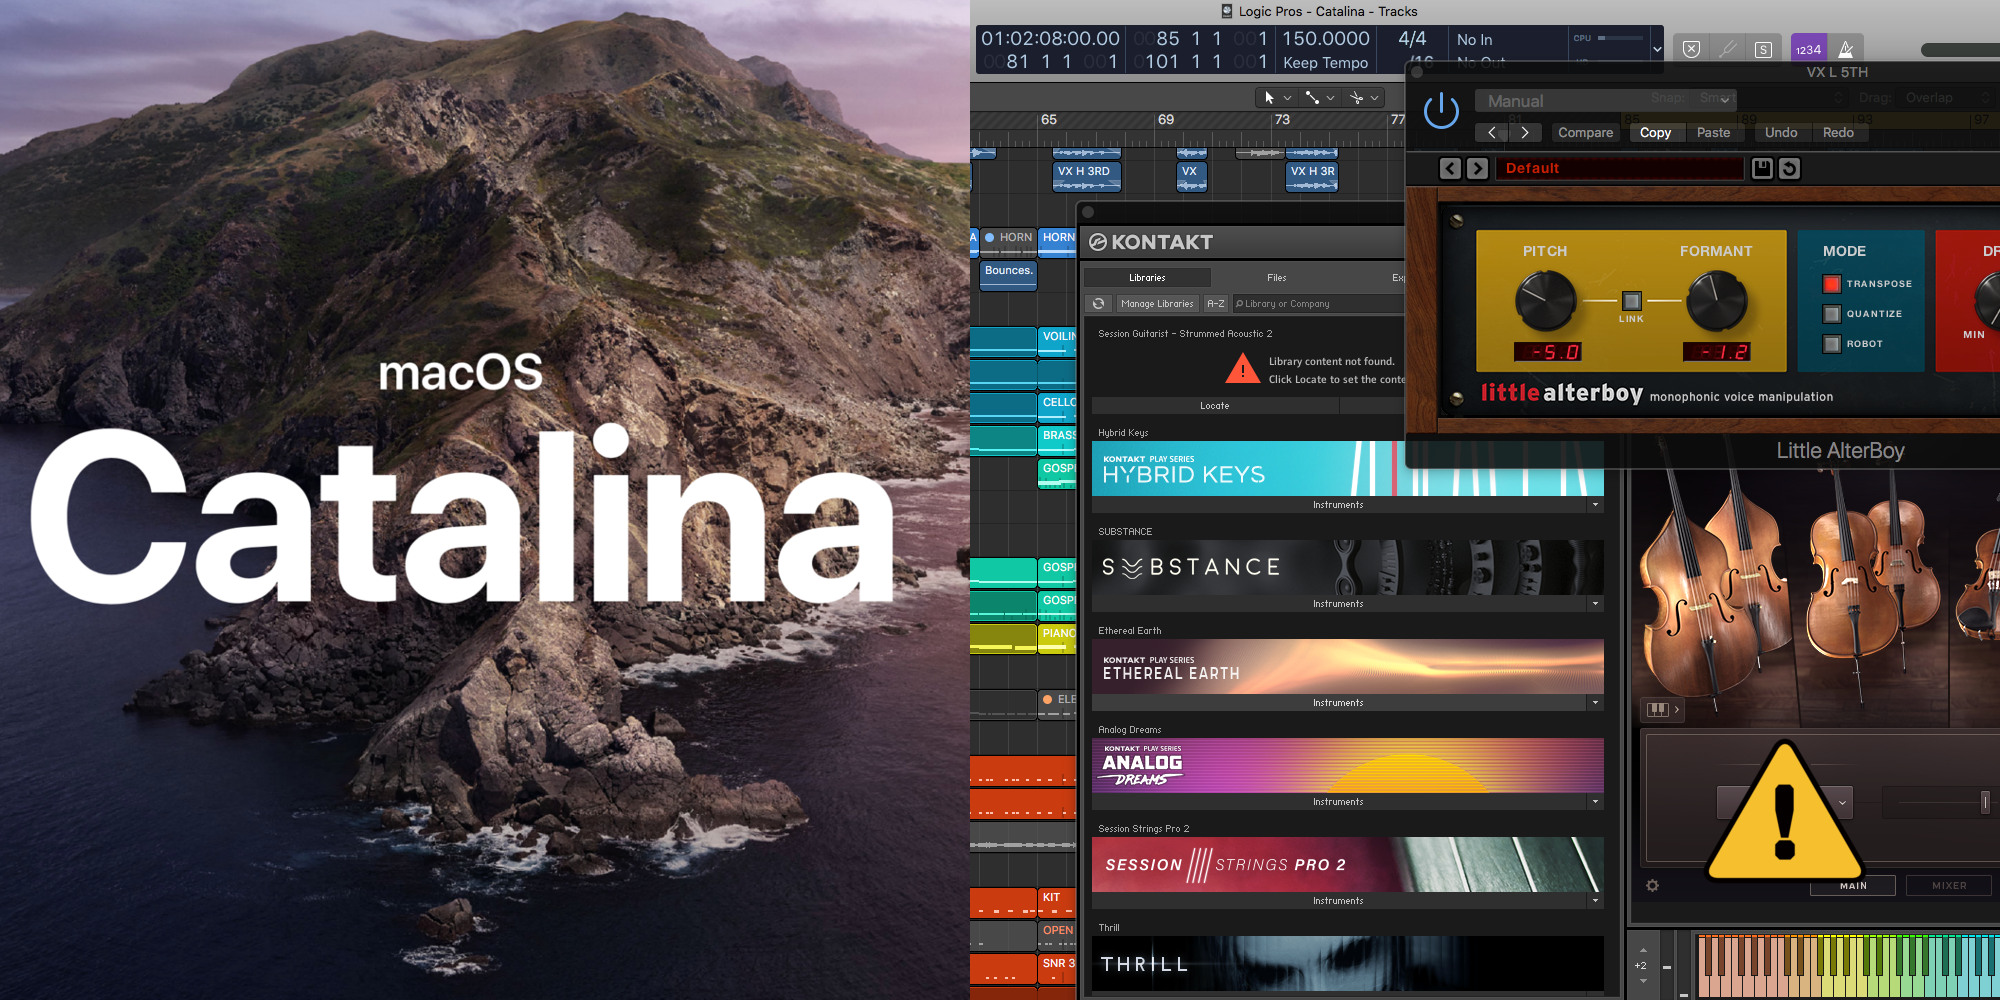Toggle the Little AlterBoy plugin power button
The image size is (2000, 1000).
tap(1441, 110)
